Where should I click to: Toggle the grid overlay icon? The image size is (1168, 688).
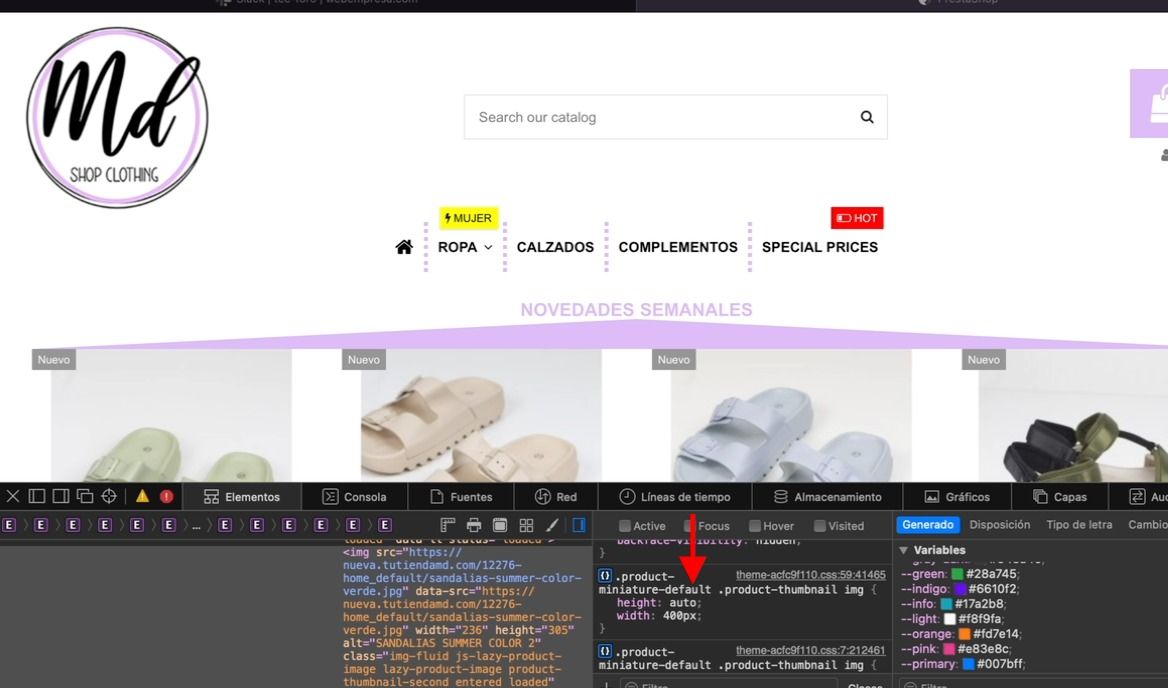[526, 525]
